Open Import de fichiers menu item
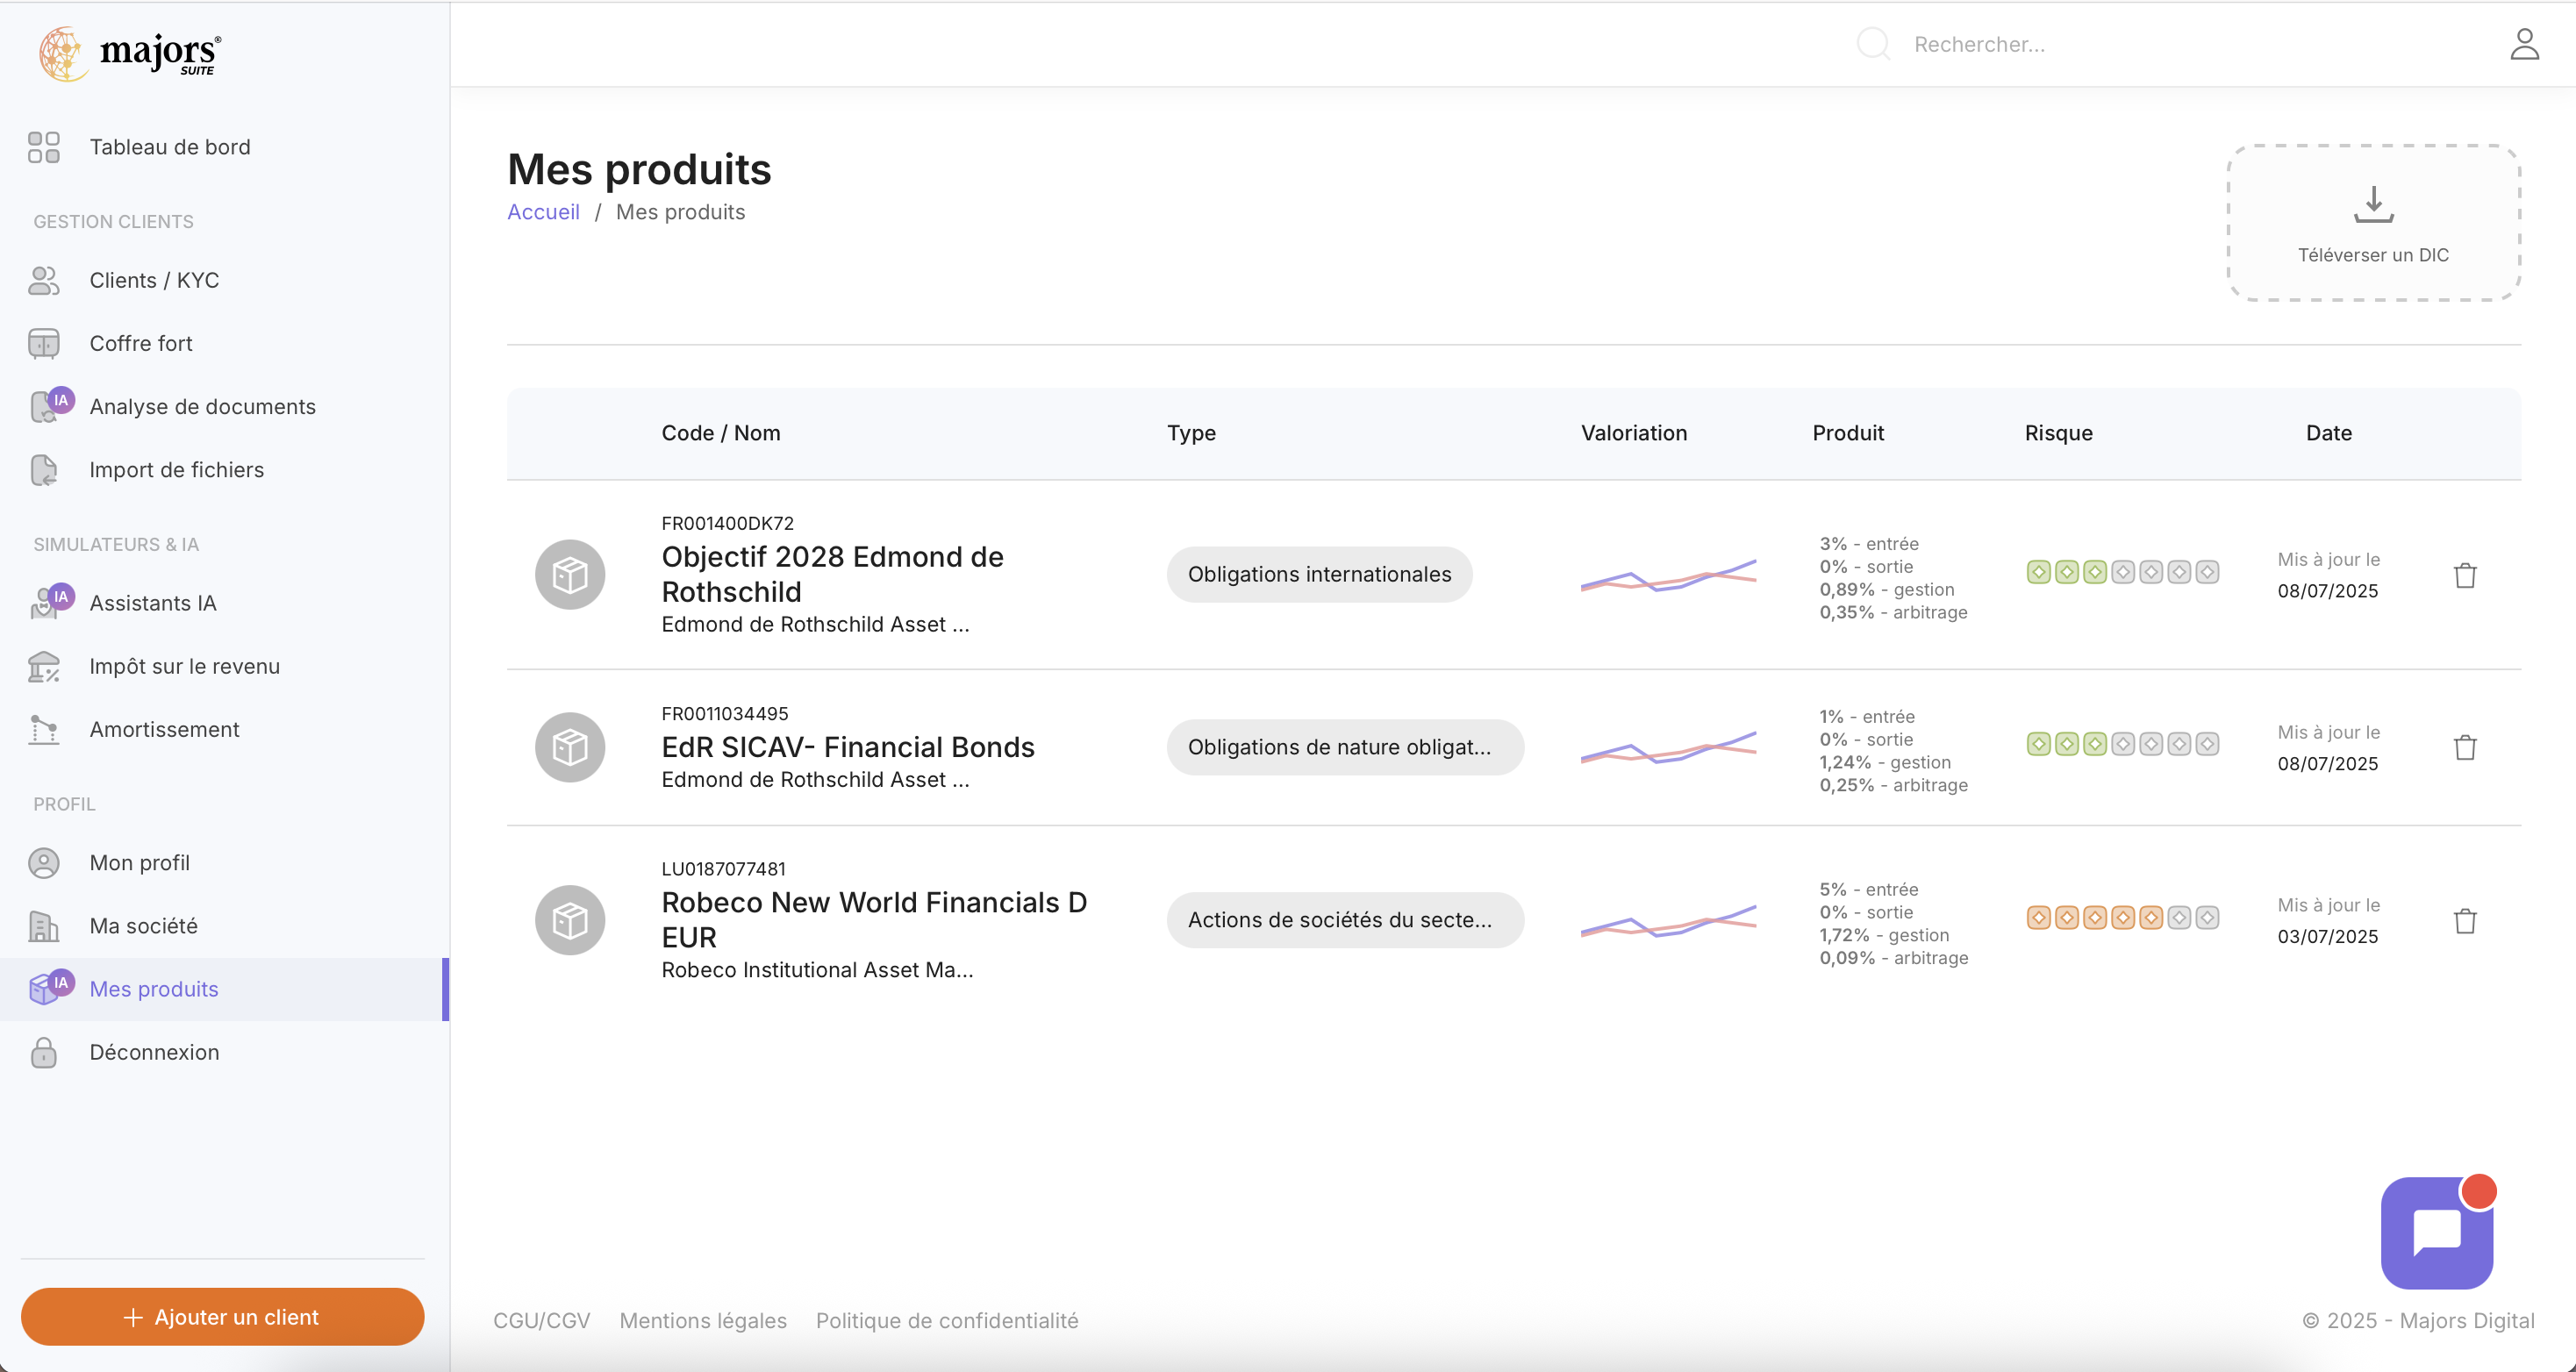Screen dimensions: 2576x1372 point(176,470)
